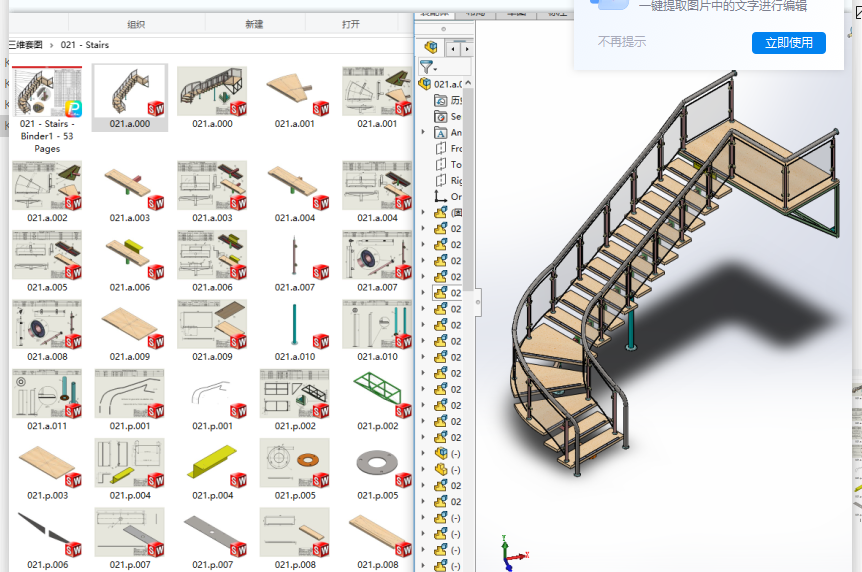The height and width of the screenshot is (572, 862).
Task: Select the 021.p.004 yellow channel part file
Action: pos(212,469)
